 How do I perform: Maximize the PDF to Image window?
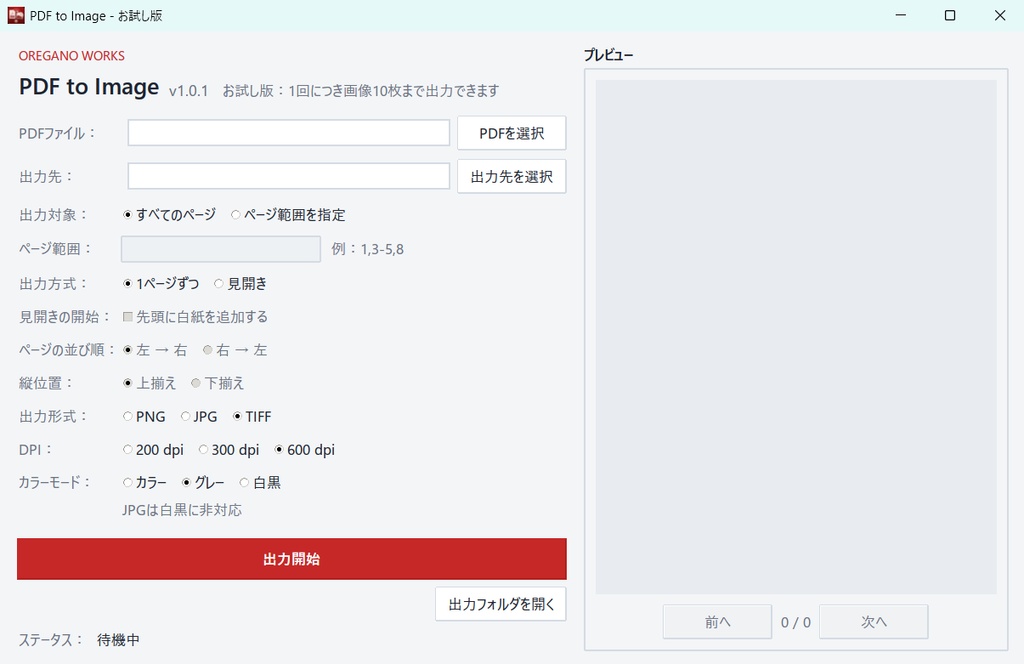click(x=950, y=15)
